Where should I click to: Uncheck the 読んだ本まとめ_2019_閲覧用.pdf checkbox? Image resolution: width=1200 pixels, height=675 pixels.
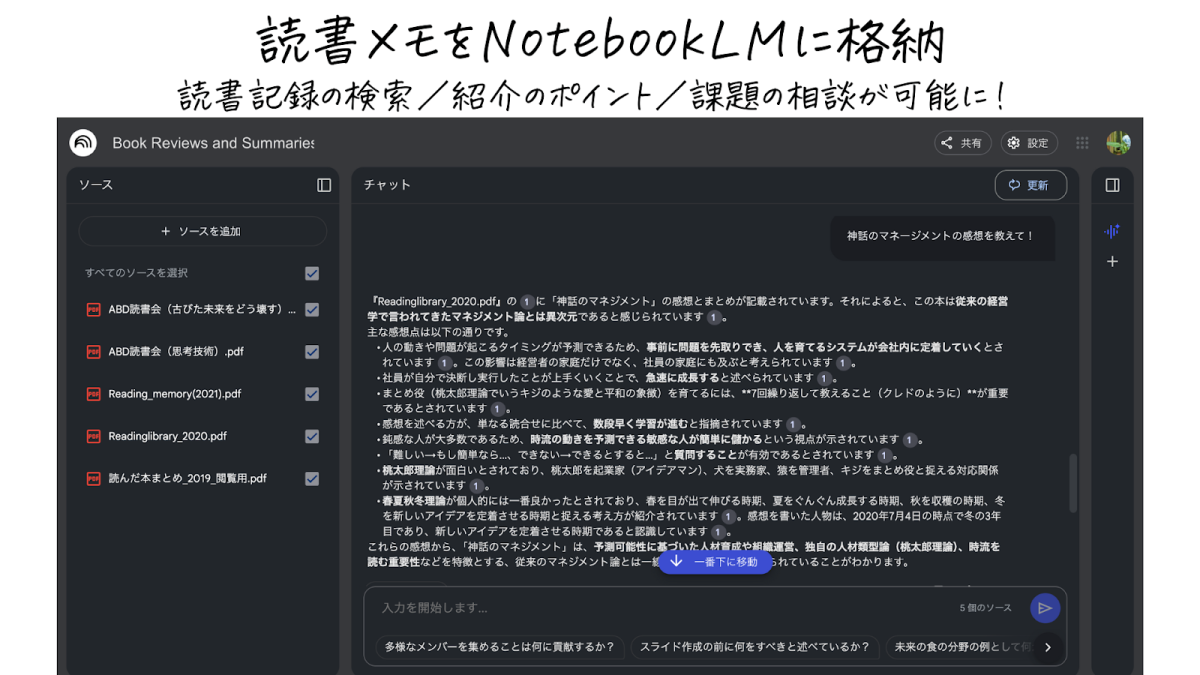click(312, 479)
